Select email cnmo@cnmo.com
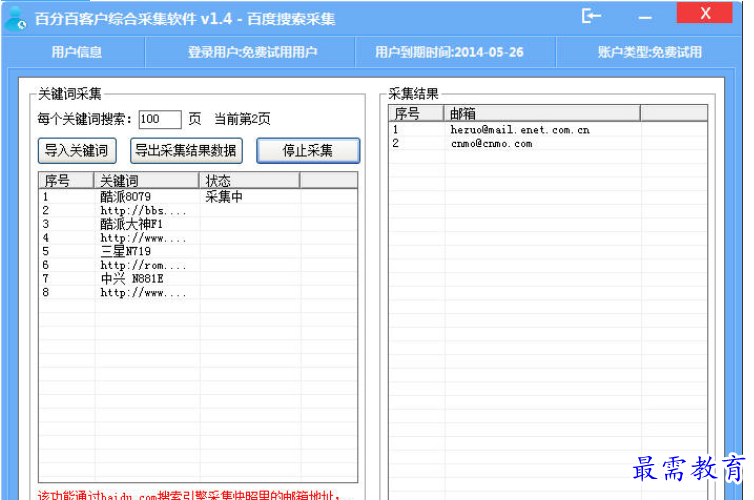754x500 pixels. pyautogui.click(x=491, y=143)
